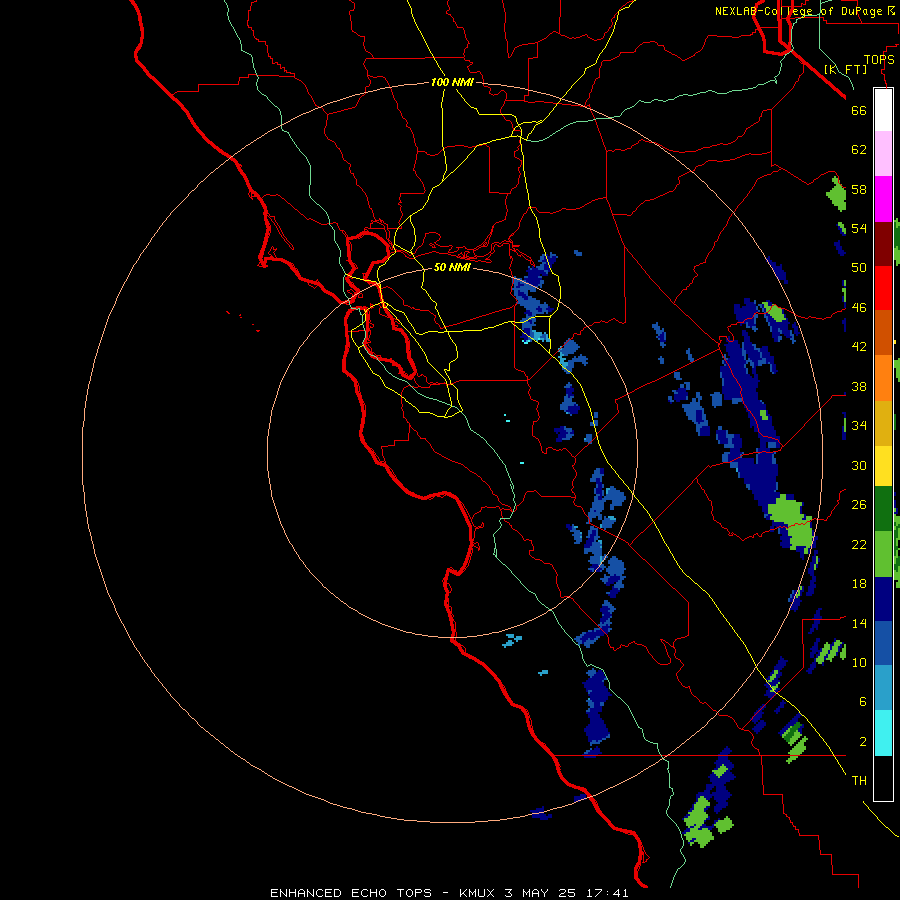Click the legend value 50
The height and width of the screenshot is (900, 900).
[859, 267]
